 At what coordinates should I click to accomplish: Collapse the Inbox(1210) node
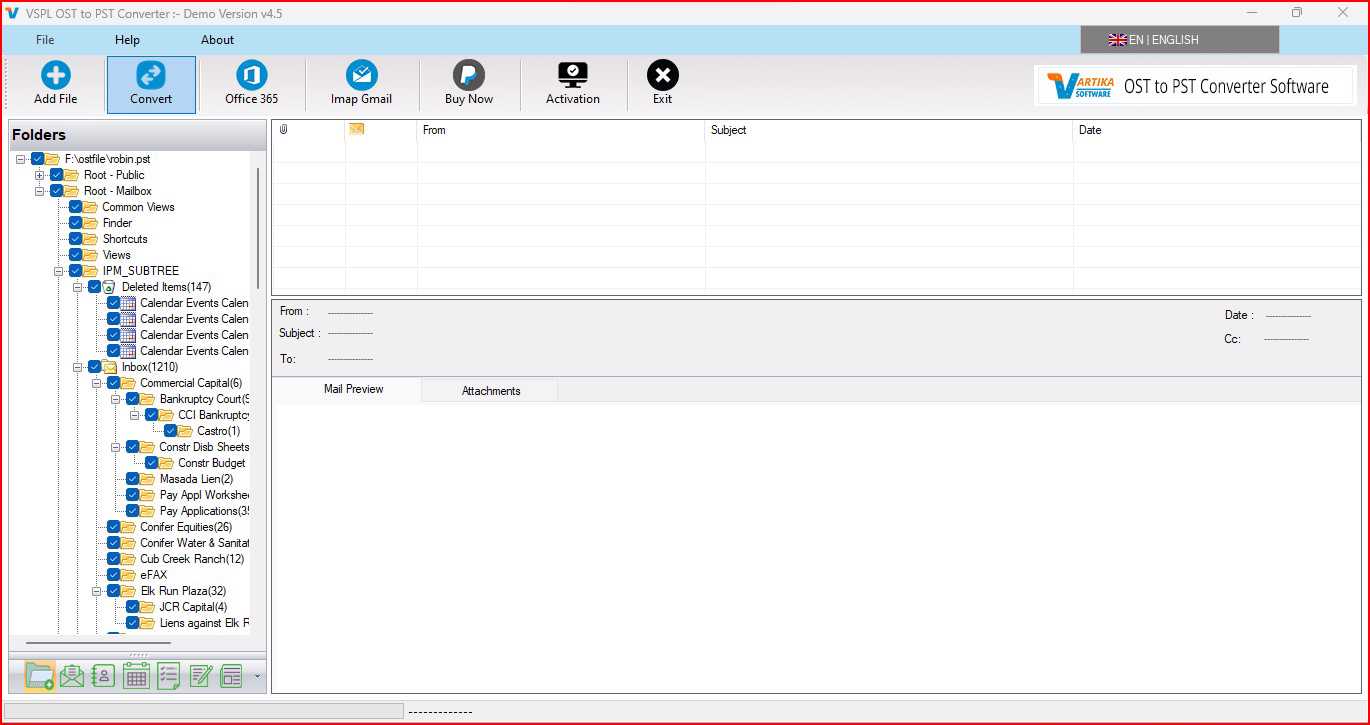(x=78, y=367)
